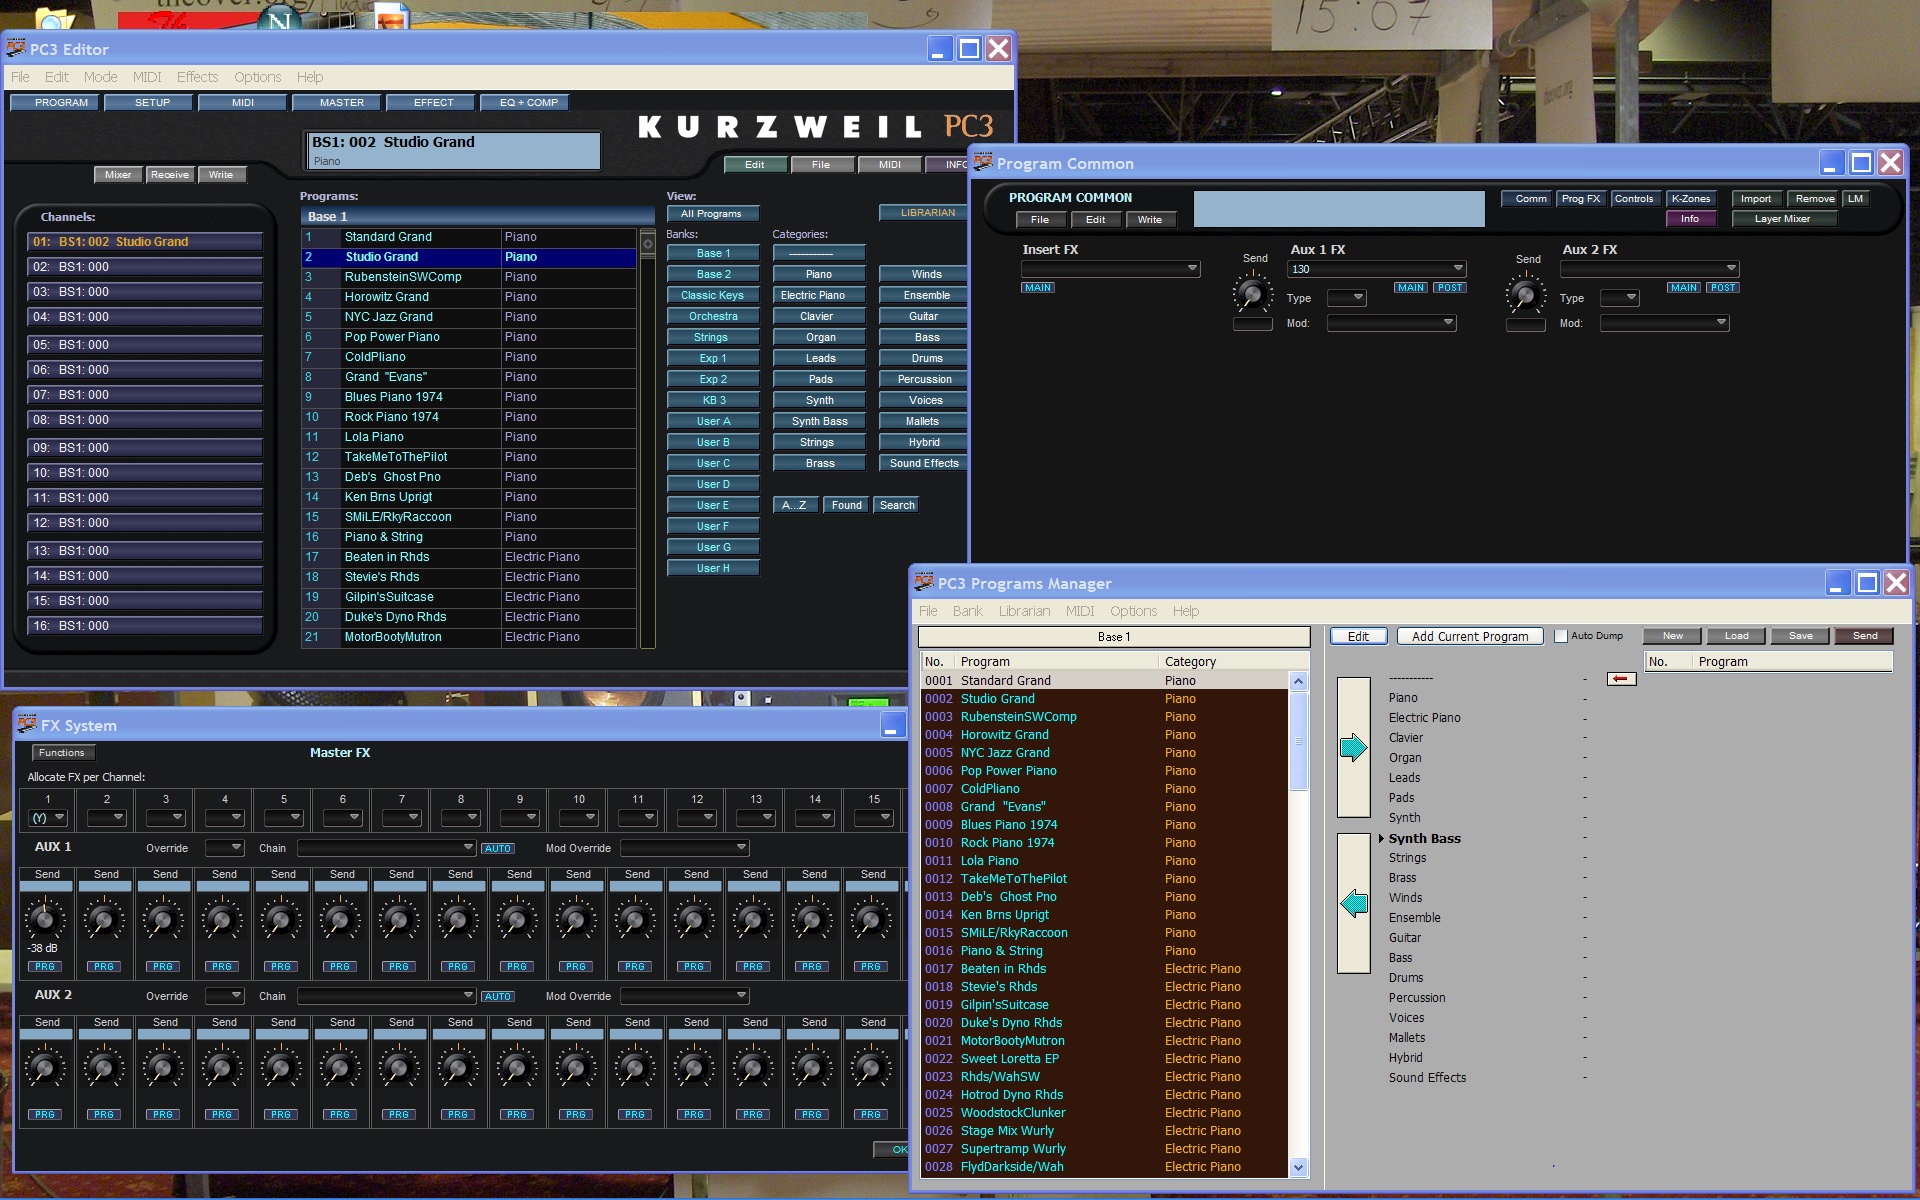Click the Receive button above Channels
1920x1200 pixels.
[x=169, y=175]
